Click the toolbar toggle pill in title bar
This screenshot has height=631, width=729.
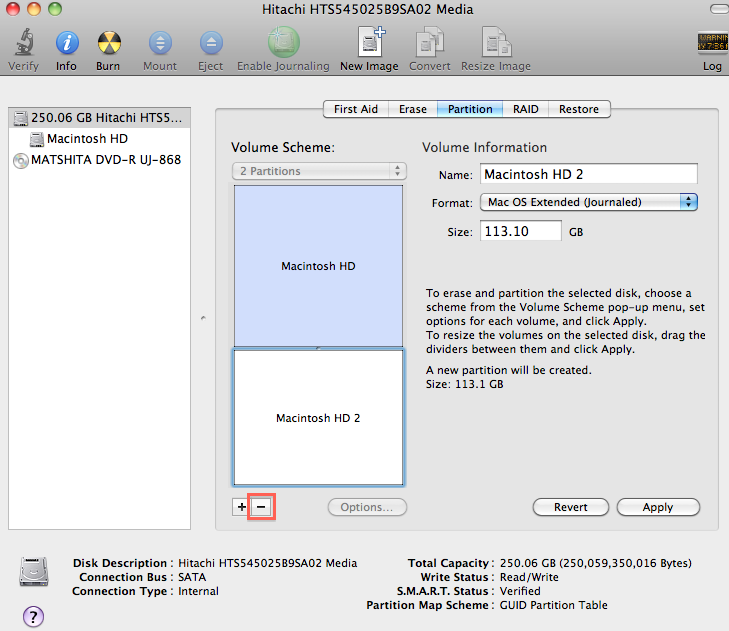click(720, 9)
